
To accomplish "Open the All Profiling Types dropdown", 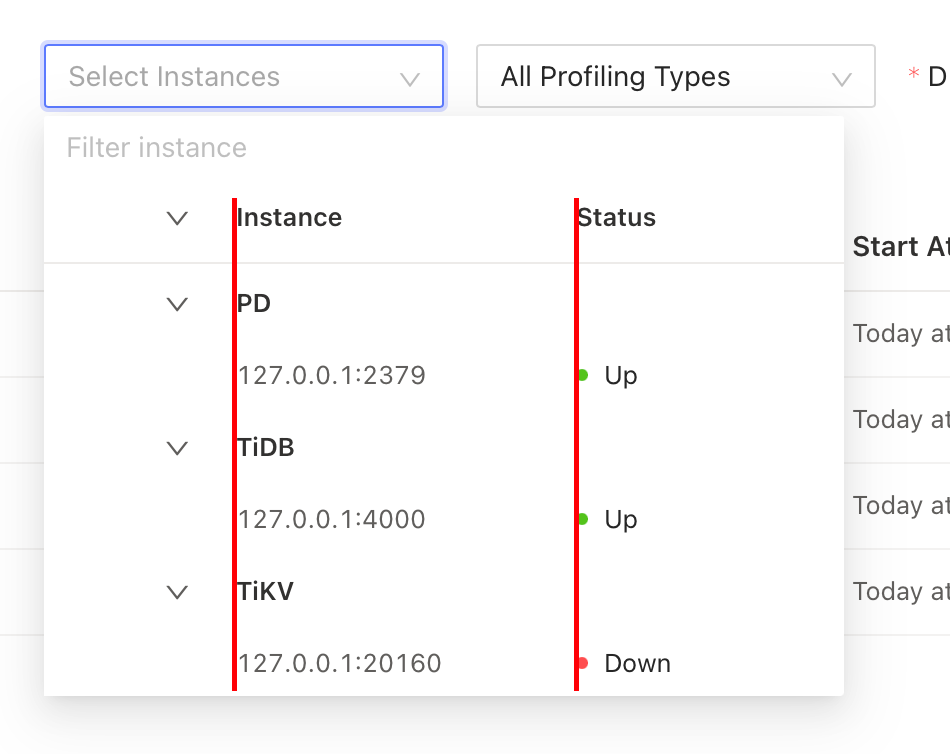I will (676, 76).
